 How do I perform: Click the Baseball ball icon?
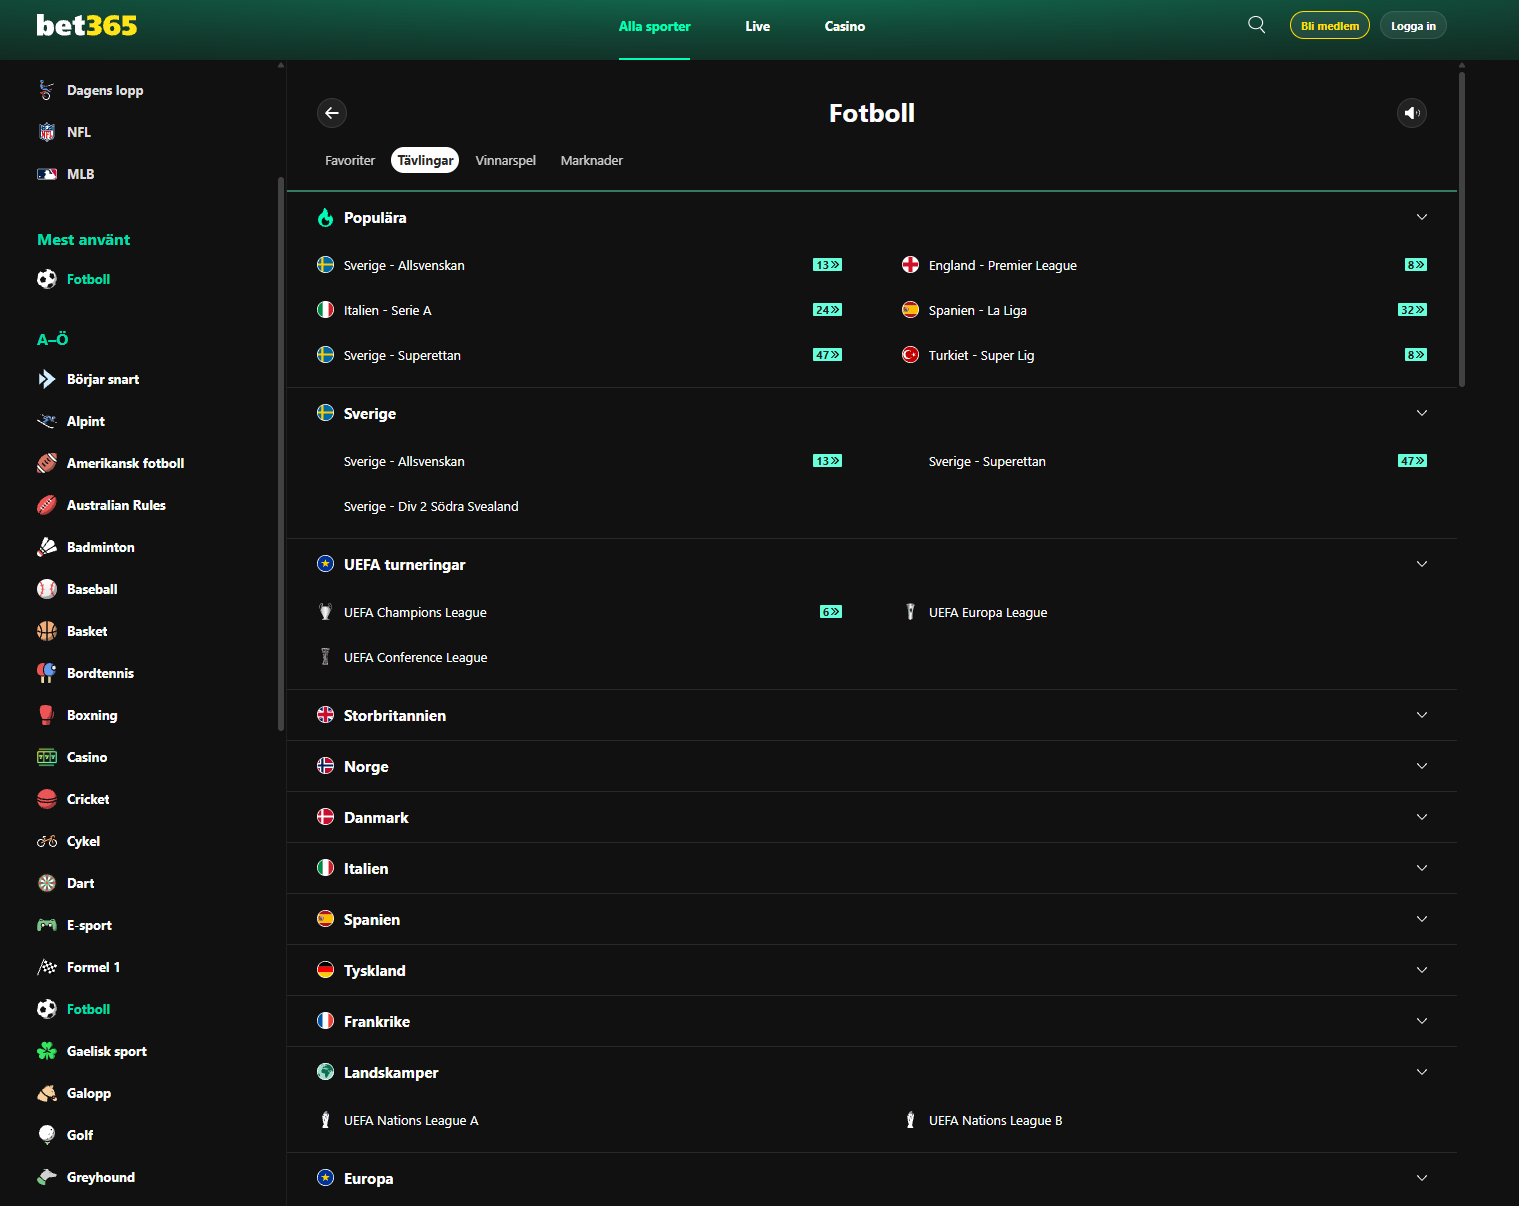47,589
